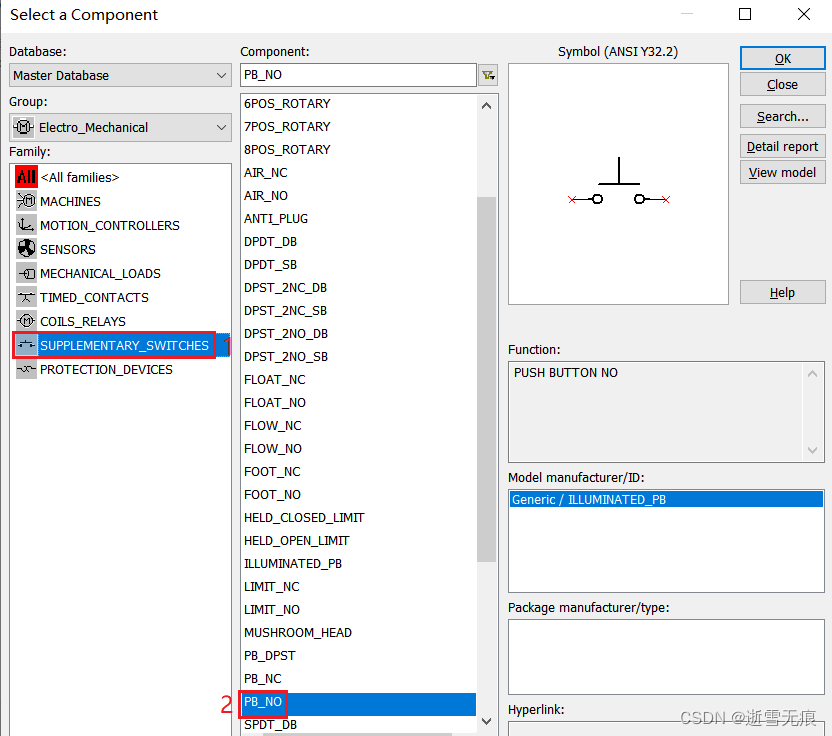The image size is (832, 736).
Task: Click the component filter icon beside search box
Action: point(488,75)
